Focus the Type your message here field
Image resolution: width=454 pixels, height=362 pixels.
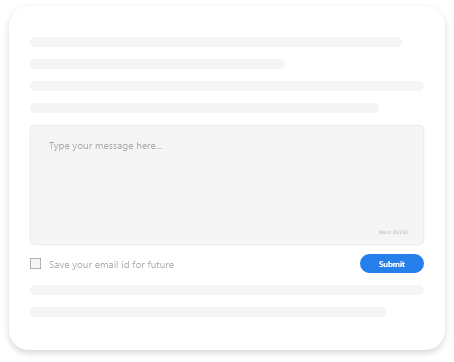(227, 185)
